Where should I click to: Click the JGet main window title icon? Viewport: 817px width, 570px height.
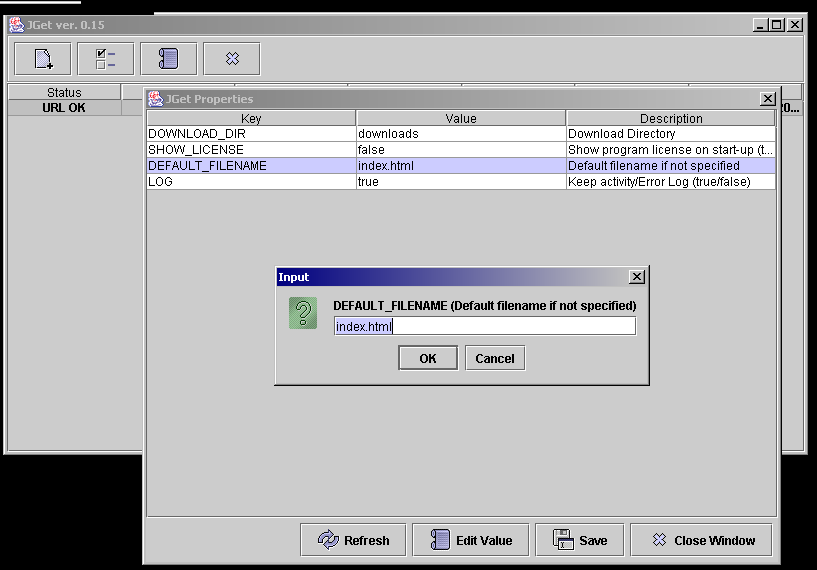point(17,24)
